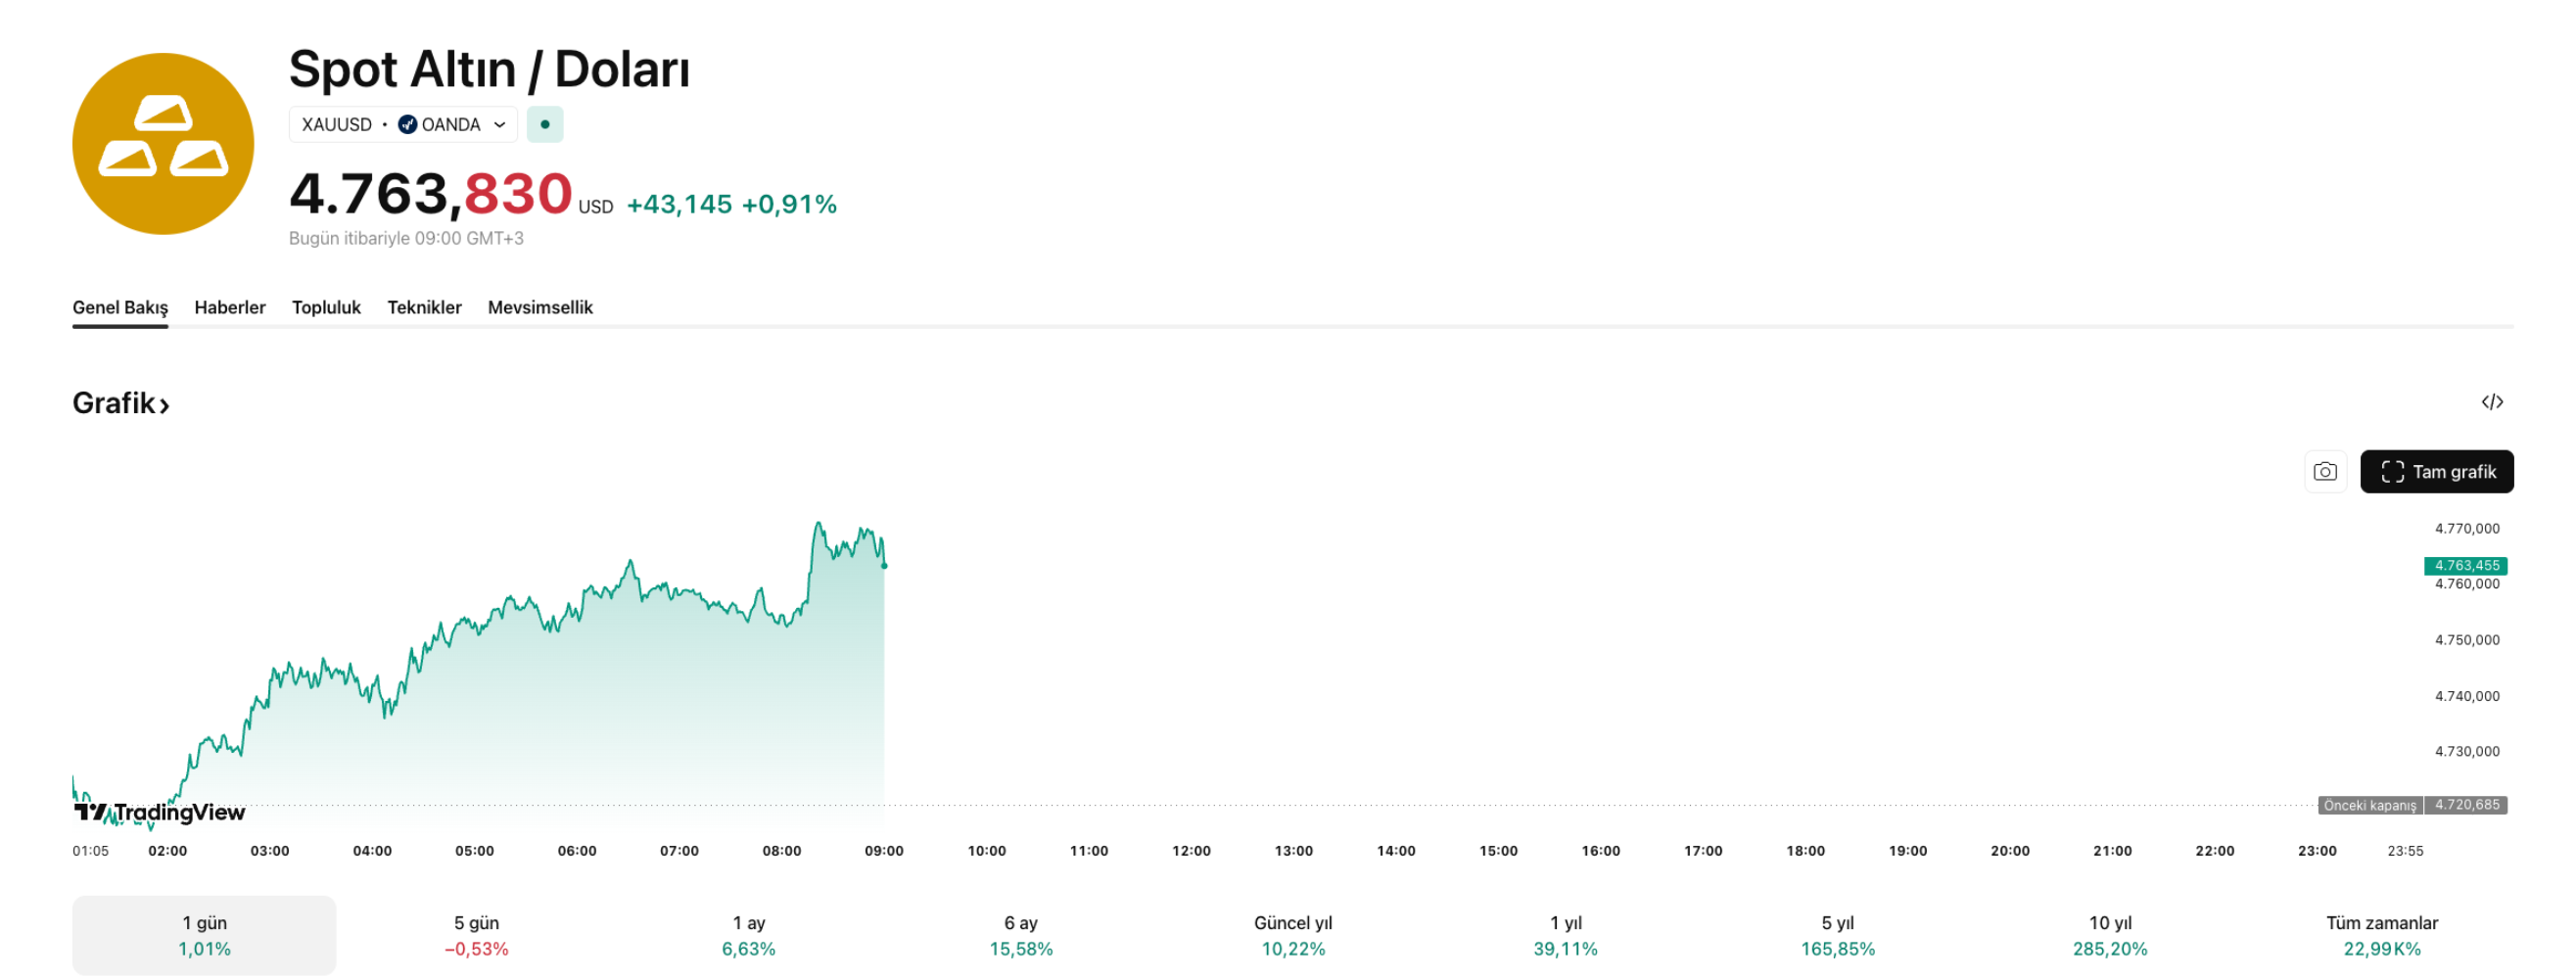Open the Topluluk tab
This screenshot has width=2576, height=979.
(x=326, y=308)
